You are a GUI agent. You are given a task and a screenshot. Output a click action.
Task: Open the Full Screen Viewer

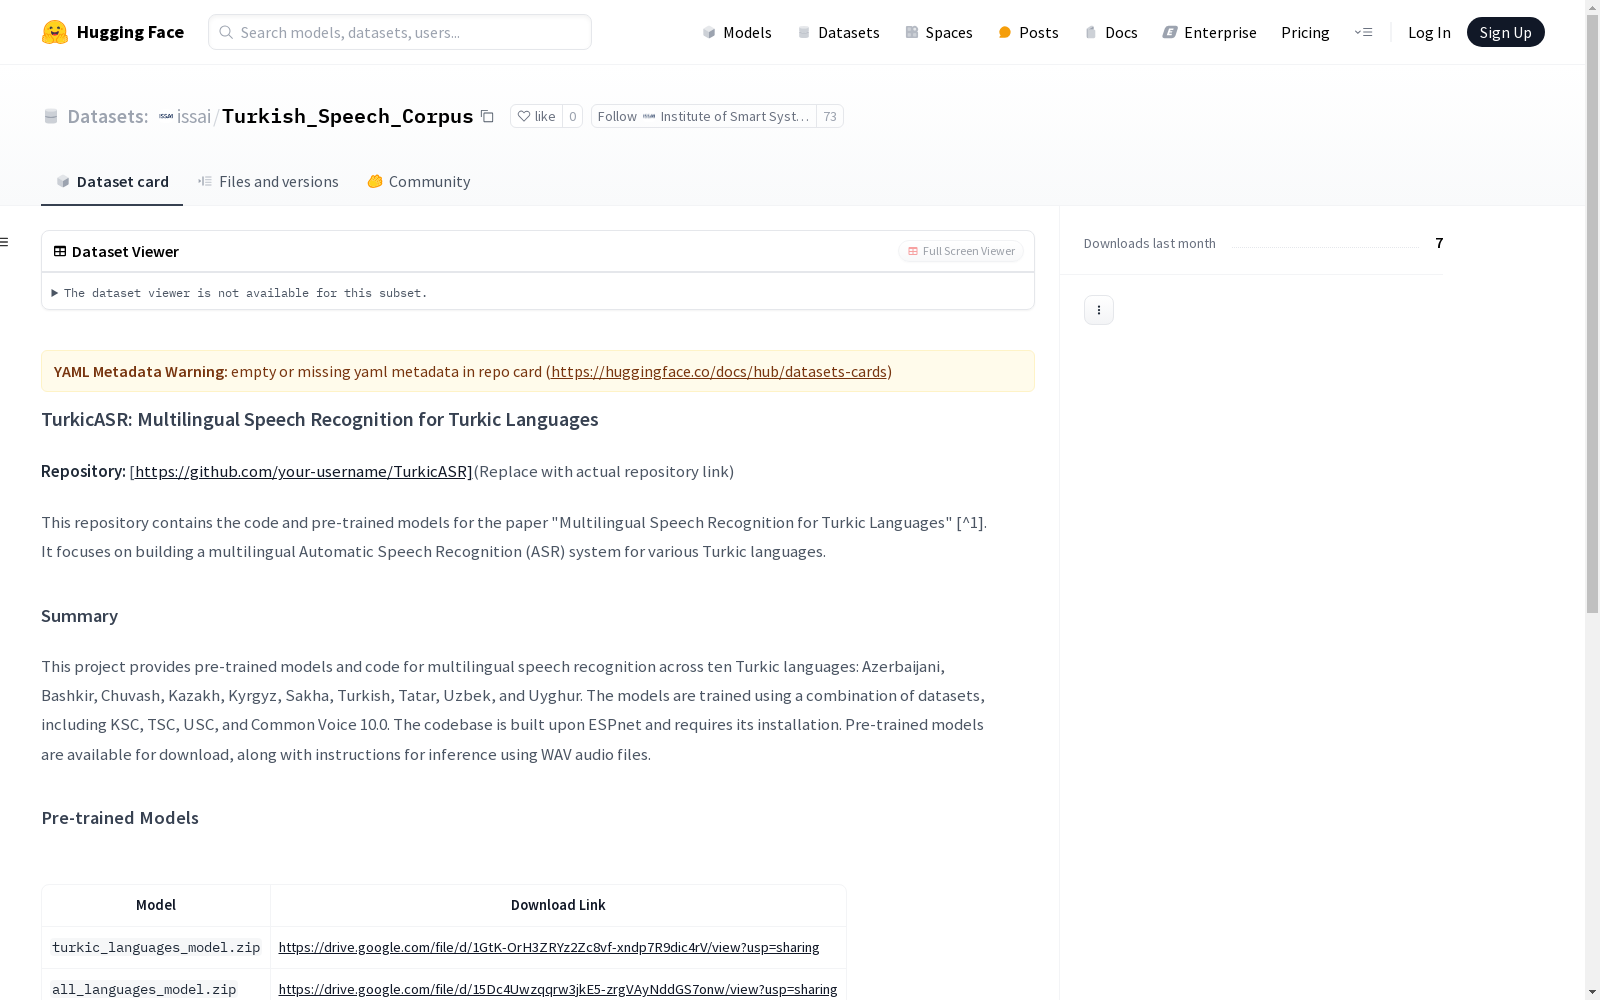click(x=961, y=251)
